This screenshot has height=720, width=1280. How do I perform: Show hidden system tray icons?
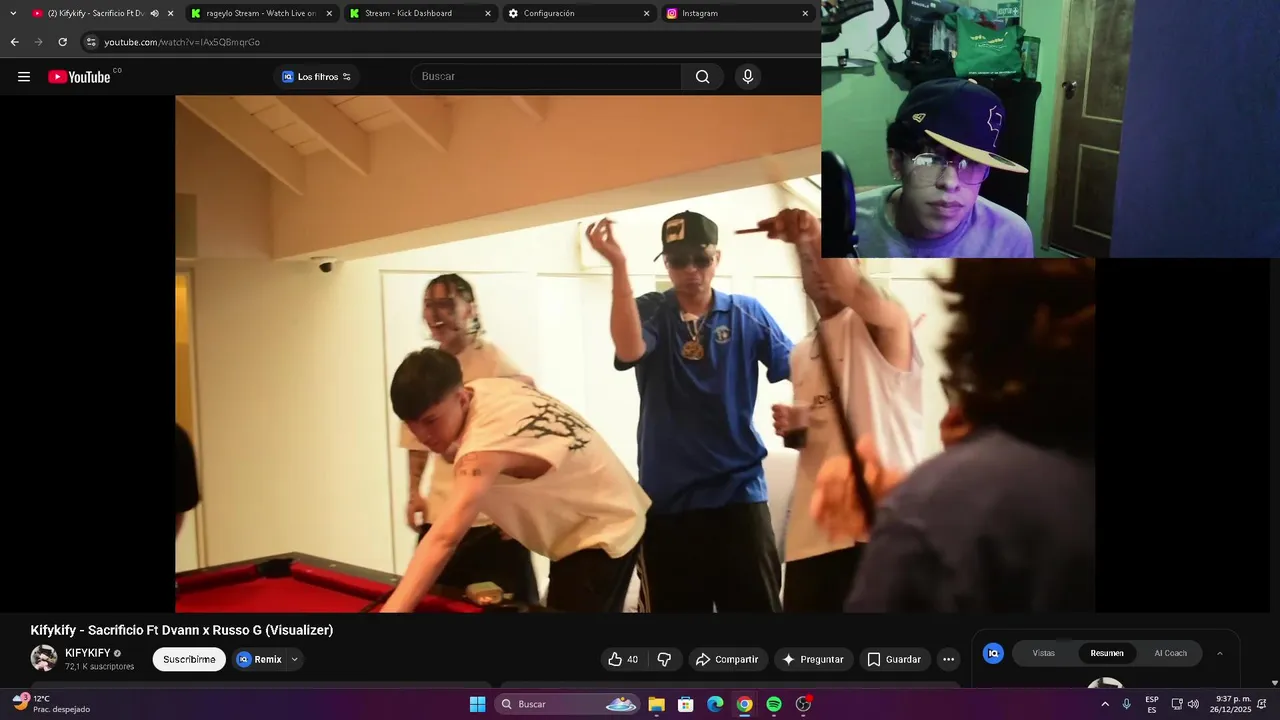pyautogui.click(x=1105, y=704)
